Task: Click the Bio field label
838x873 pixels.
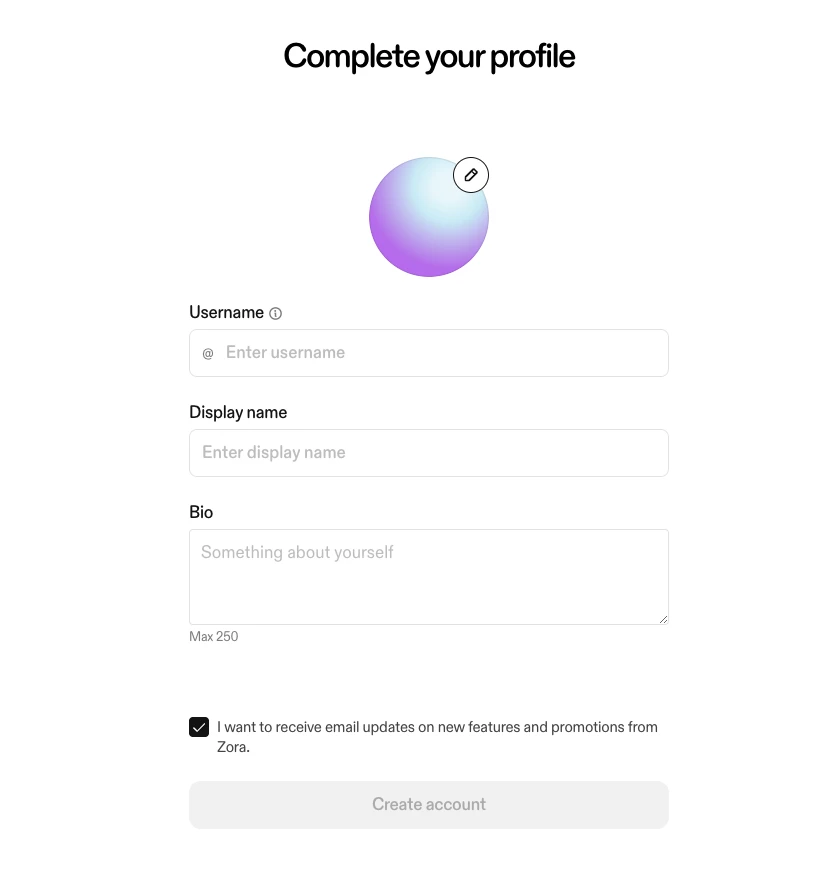Action: coord(201,512)
